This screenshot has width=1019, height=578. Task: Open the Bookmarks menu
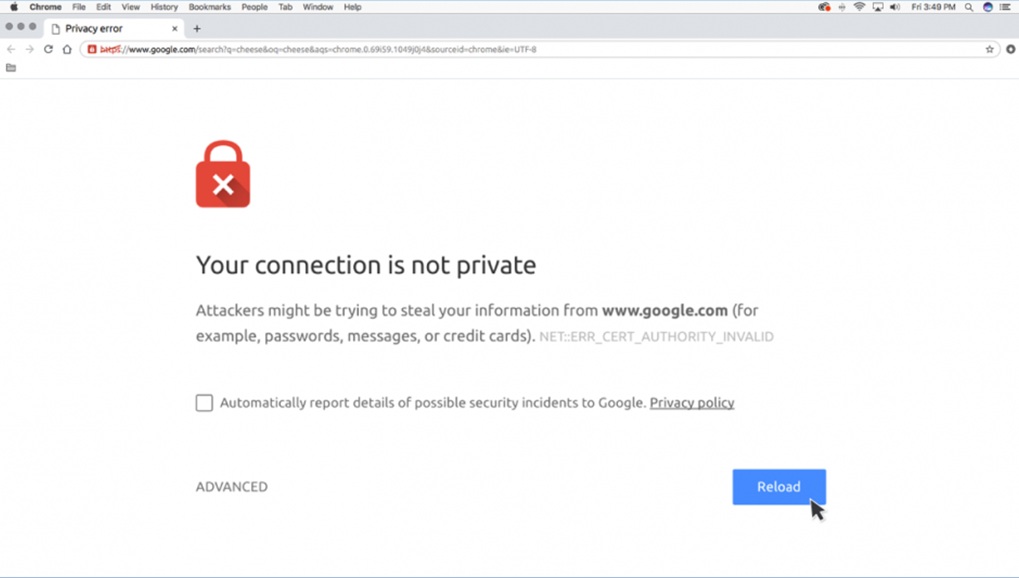[x=210, y=7]
